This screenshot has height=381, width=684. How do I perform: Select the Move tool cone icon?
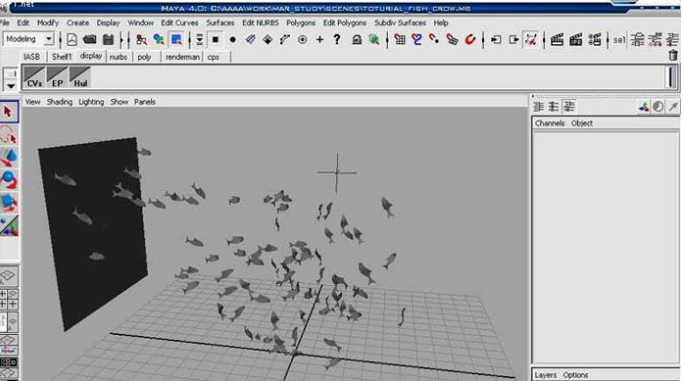(x=9, y=157)
